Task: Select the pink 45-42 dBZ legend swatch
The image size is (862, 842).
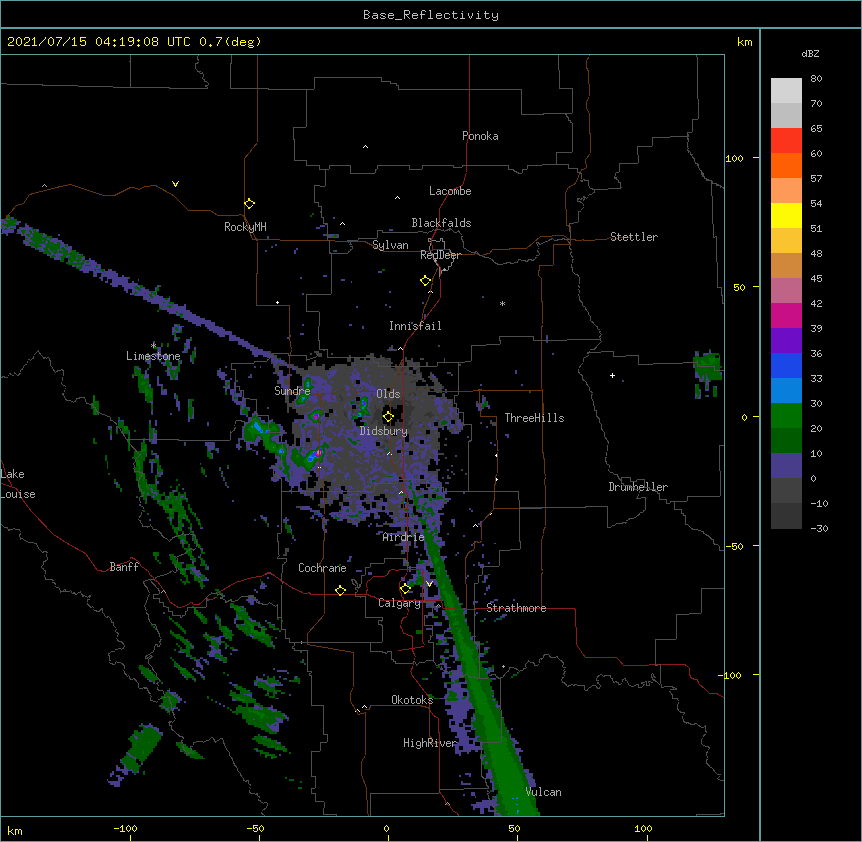Action: click(x=786, y=291)
